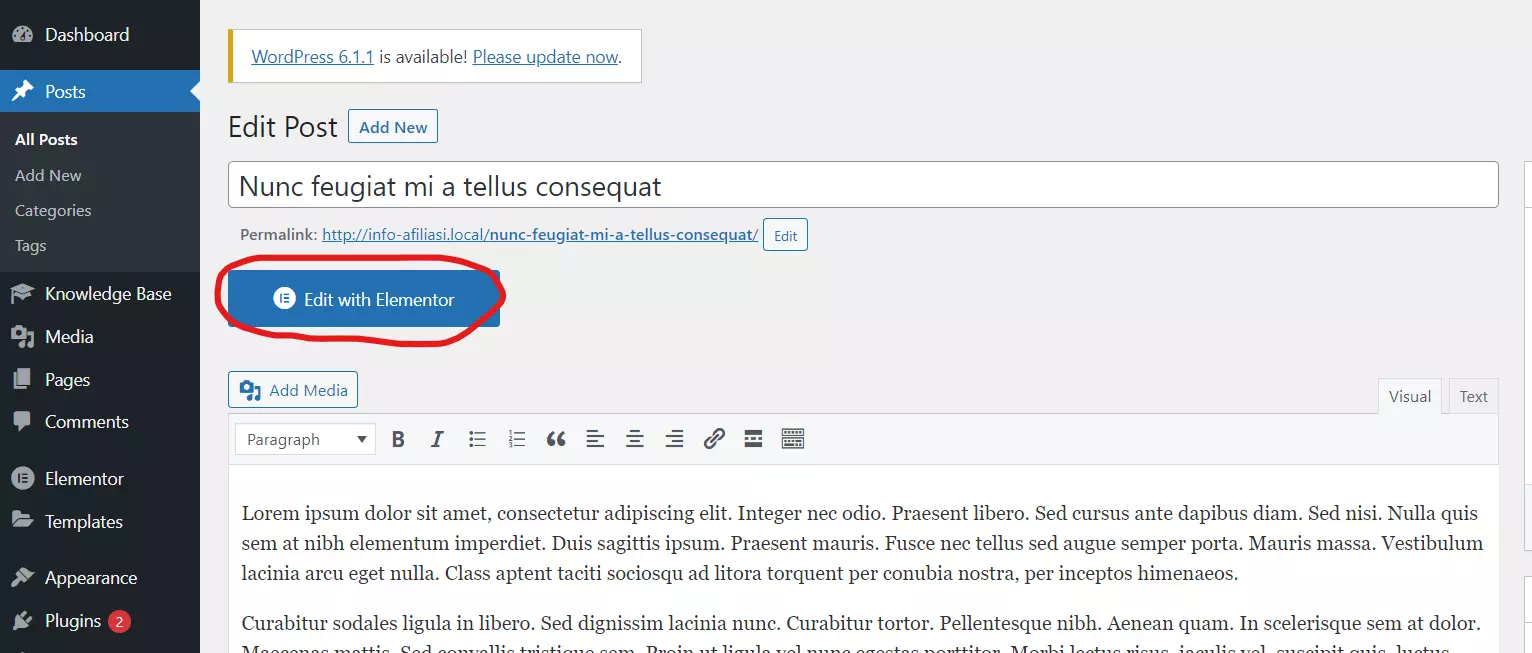Open Add New under Posts menu
The width and height of the screenshot is (1532, 653).
click(48, 175)
